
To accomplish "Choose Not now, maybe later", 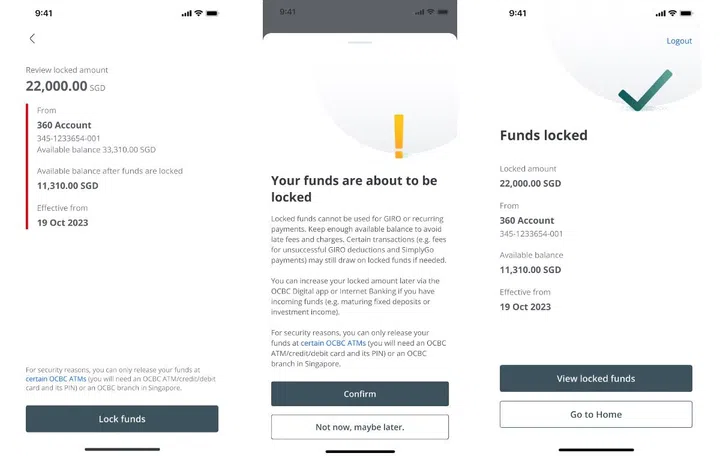I will 359,427.
